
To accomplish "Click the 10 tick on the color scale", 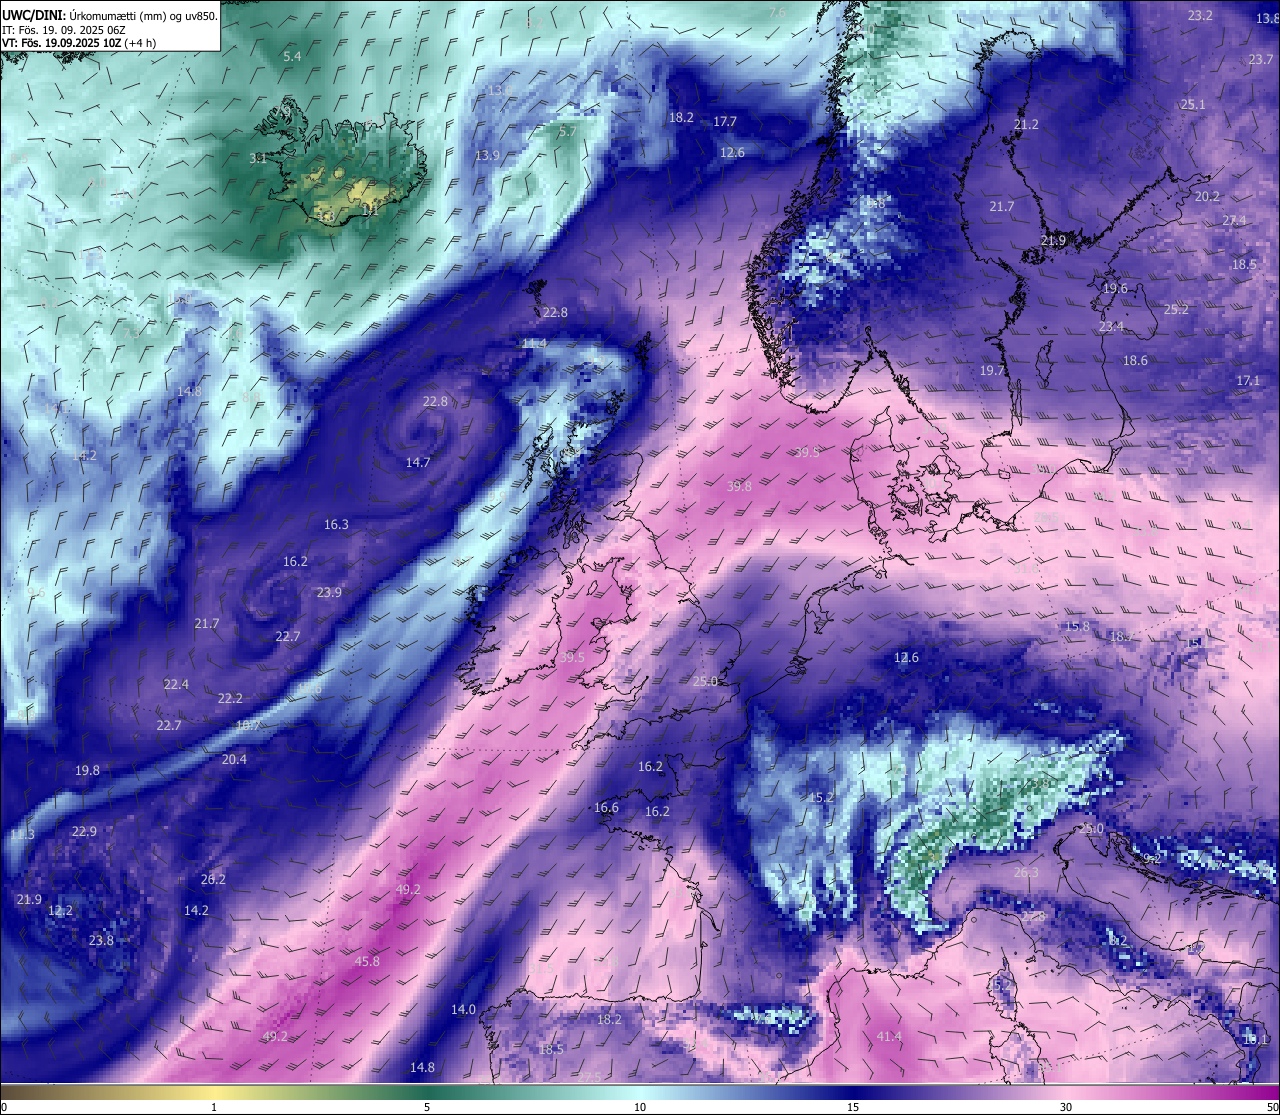I will point(640,1107).
